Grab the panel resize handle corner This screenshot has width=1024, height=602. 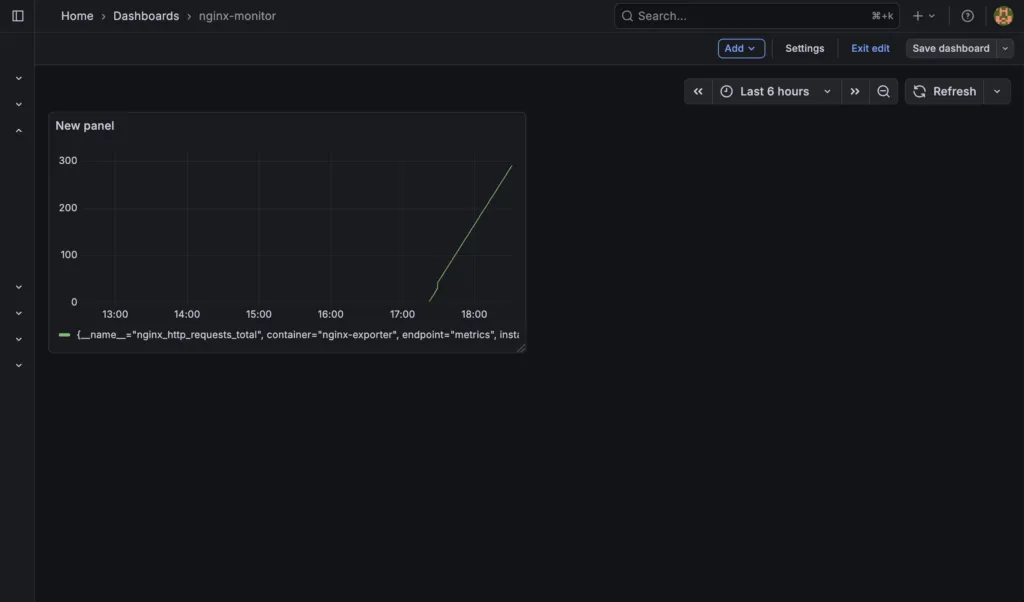coord(520,348)
